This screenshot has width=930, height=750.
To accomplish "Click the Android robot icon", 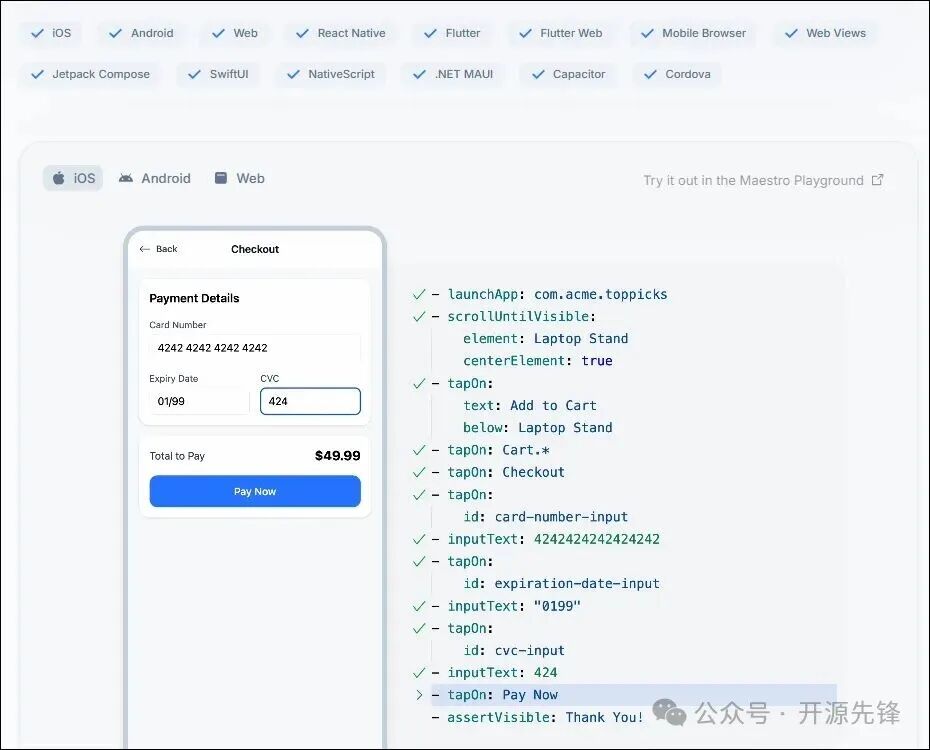I will [126, 178].
